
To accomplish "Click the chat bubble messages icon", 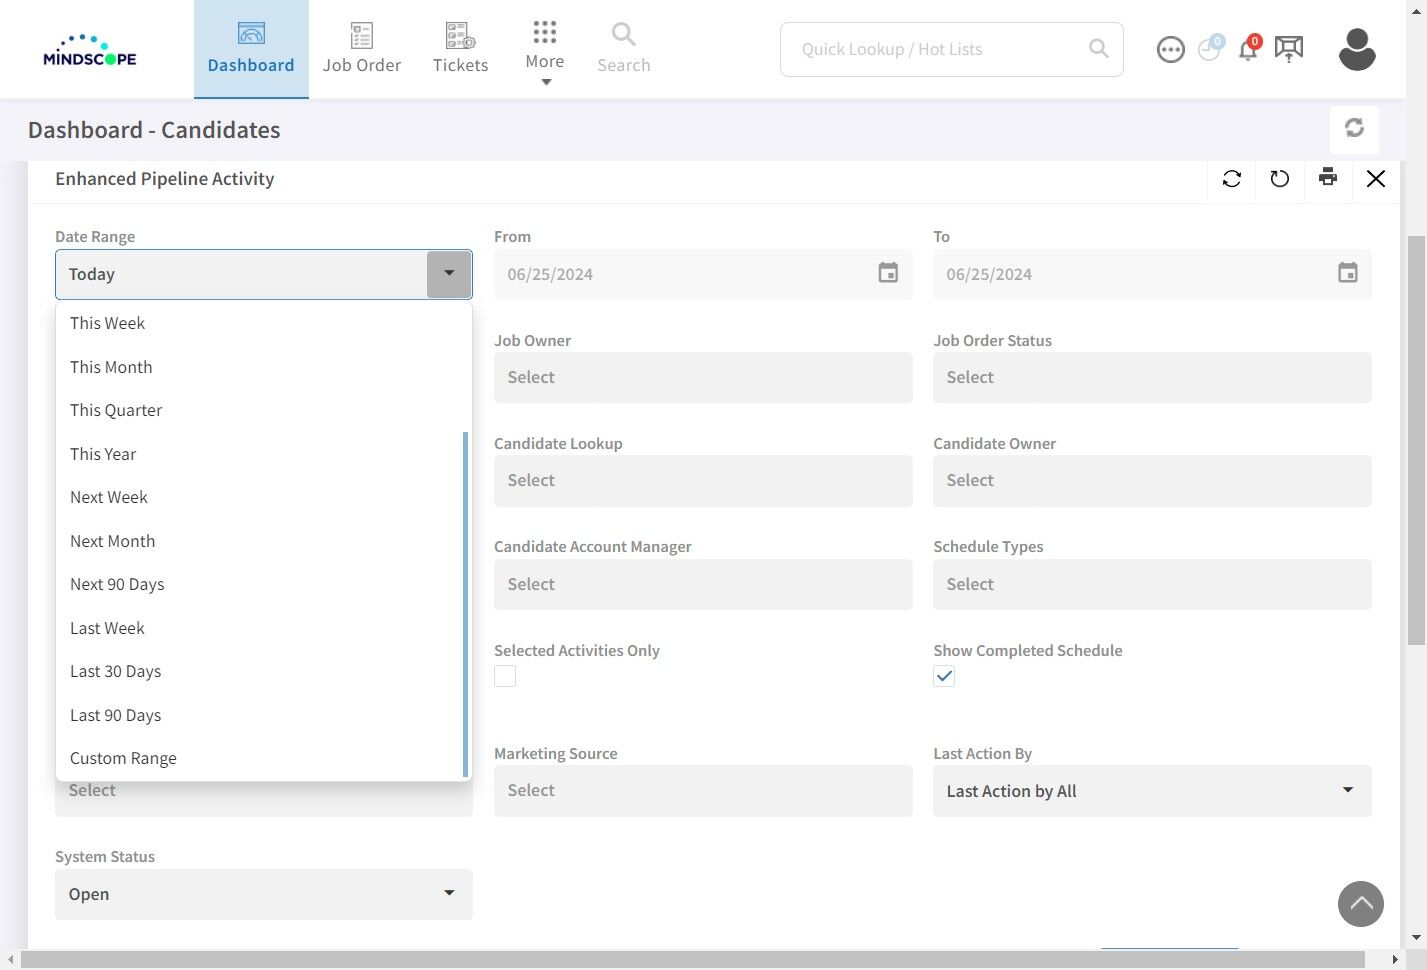I will coord(1170,49).
